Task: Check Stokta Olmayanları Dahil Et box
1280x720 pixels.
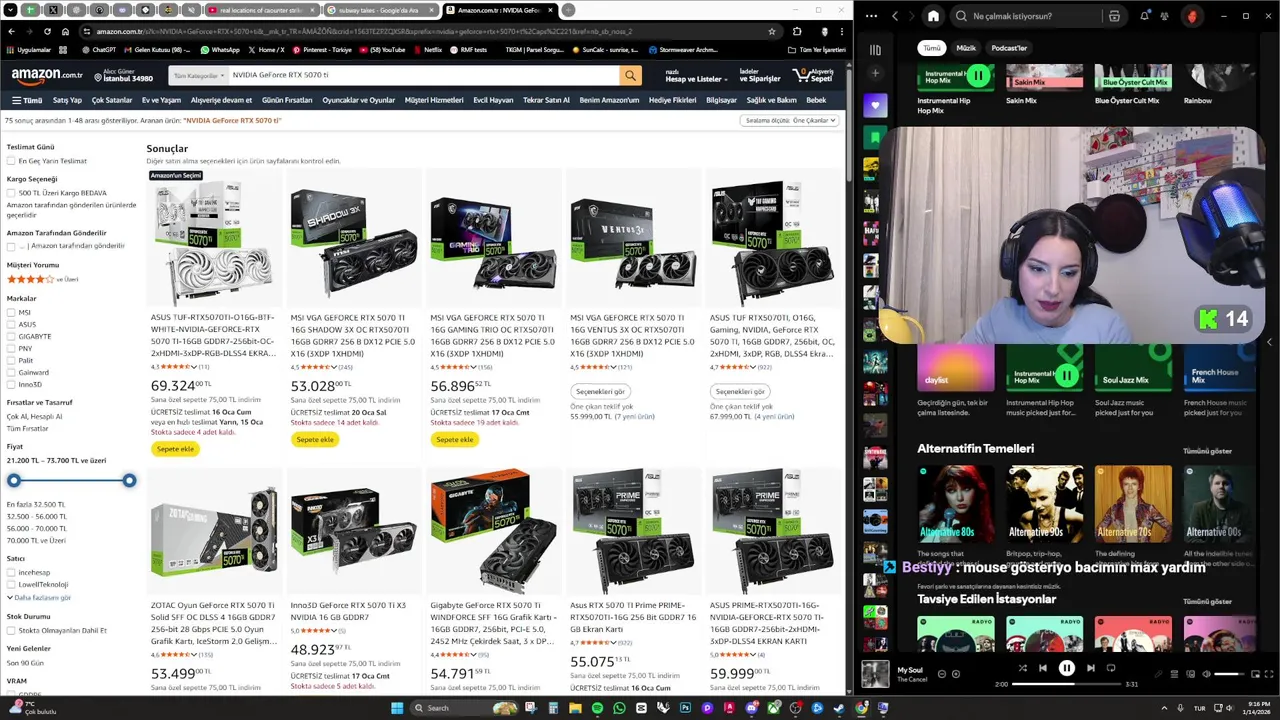Action: pos(10,631)
